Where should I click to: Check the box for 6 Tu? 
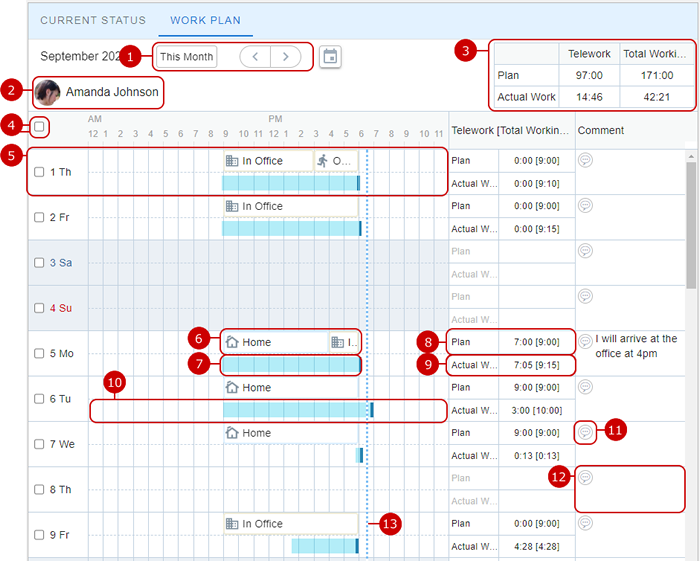click(39, 399)
